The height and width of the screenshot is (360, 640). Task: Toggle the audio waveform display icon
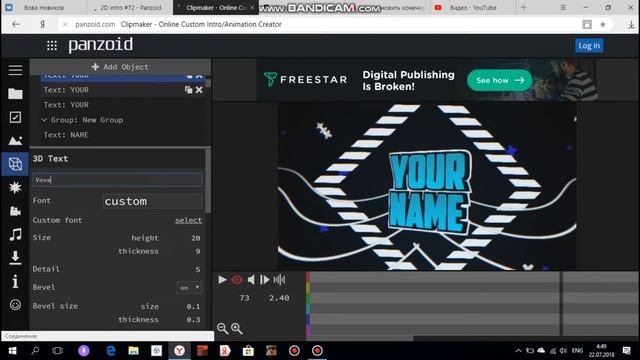click(x=279, y=280)
